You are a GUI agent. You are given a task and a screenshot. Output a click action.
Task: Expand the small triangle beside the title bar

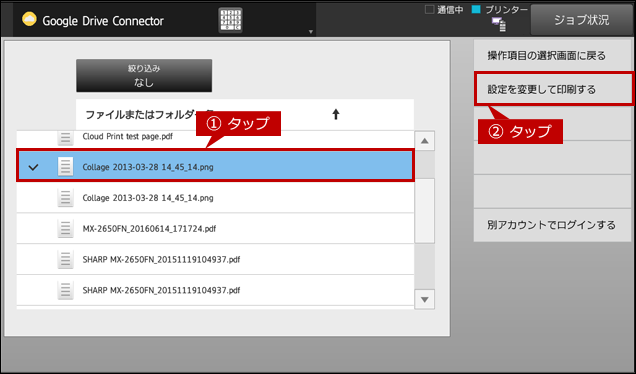pyautogui.click(x=311, y=32)
